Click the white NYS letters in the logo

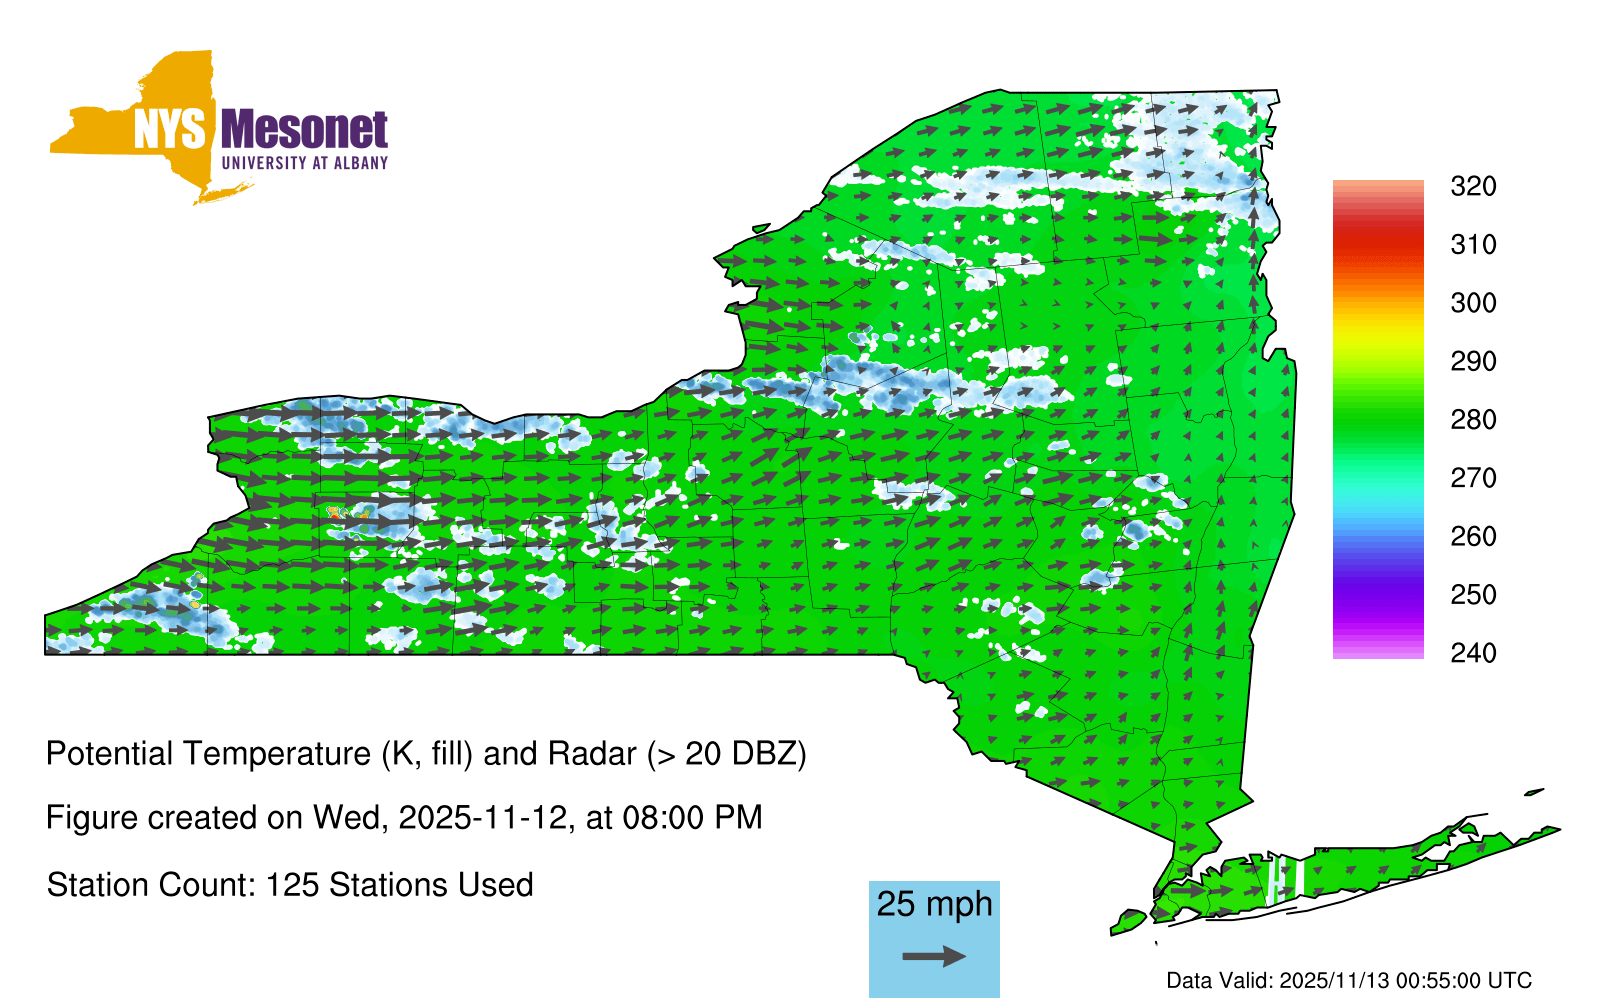tap(170, 130)
